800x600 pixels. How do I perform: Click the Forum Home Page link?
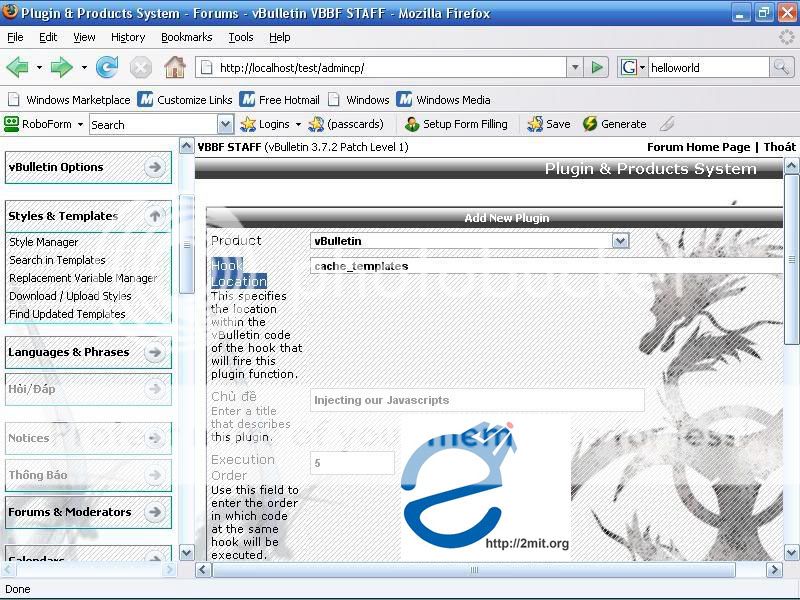698,147
